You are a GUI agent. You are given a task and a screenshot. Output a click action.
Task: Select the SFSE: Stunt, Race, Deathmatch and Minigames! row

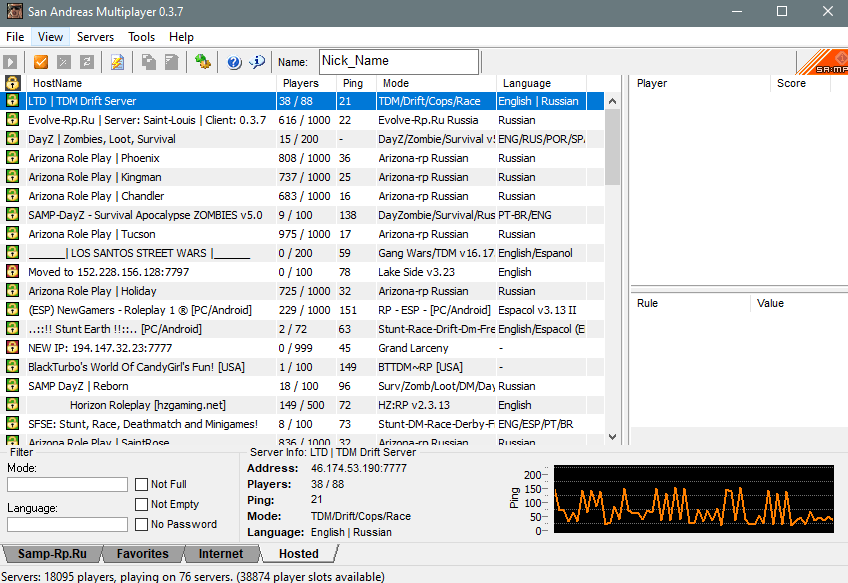304,424
